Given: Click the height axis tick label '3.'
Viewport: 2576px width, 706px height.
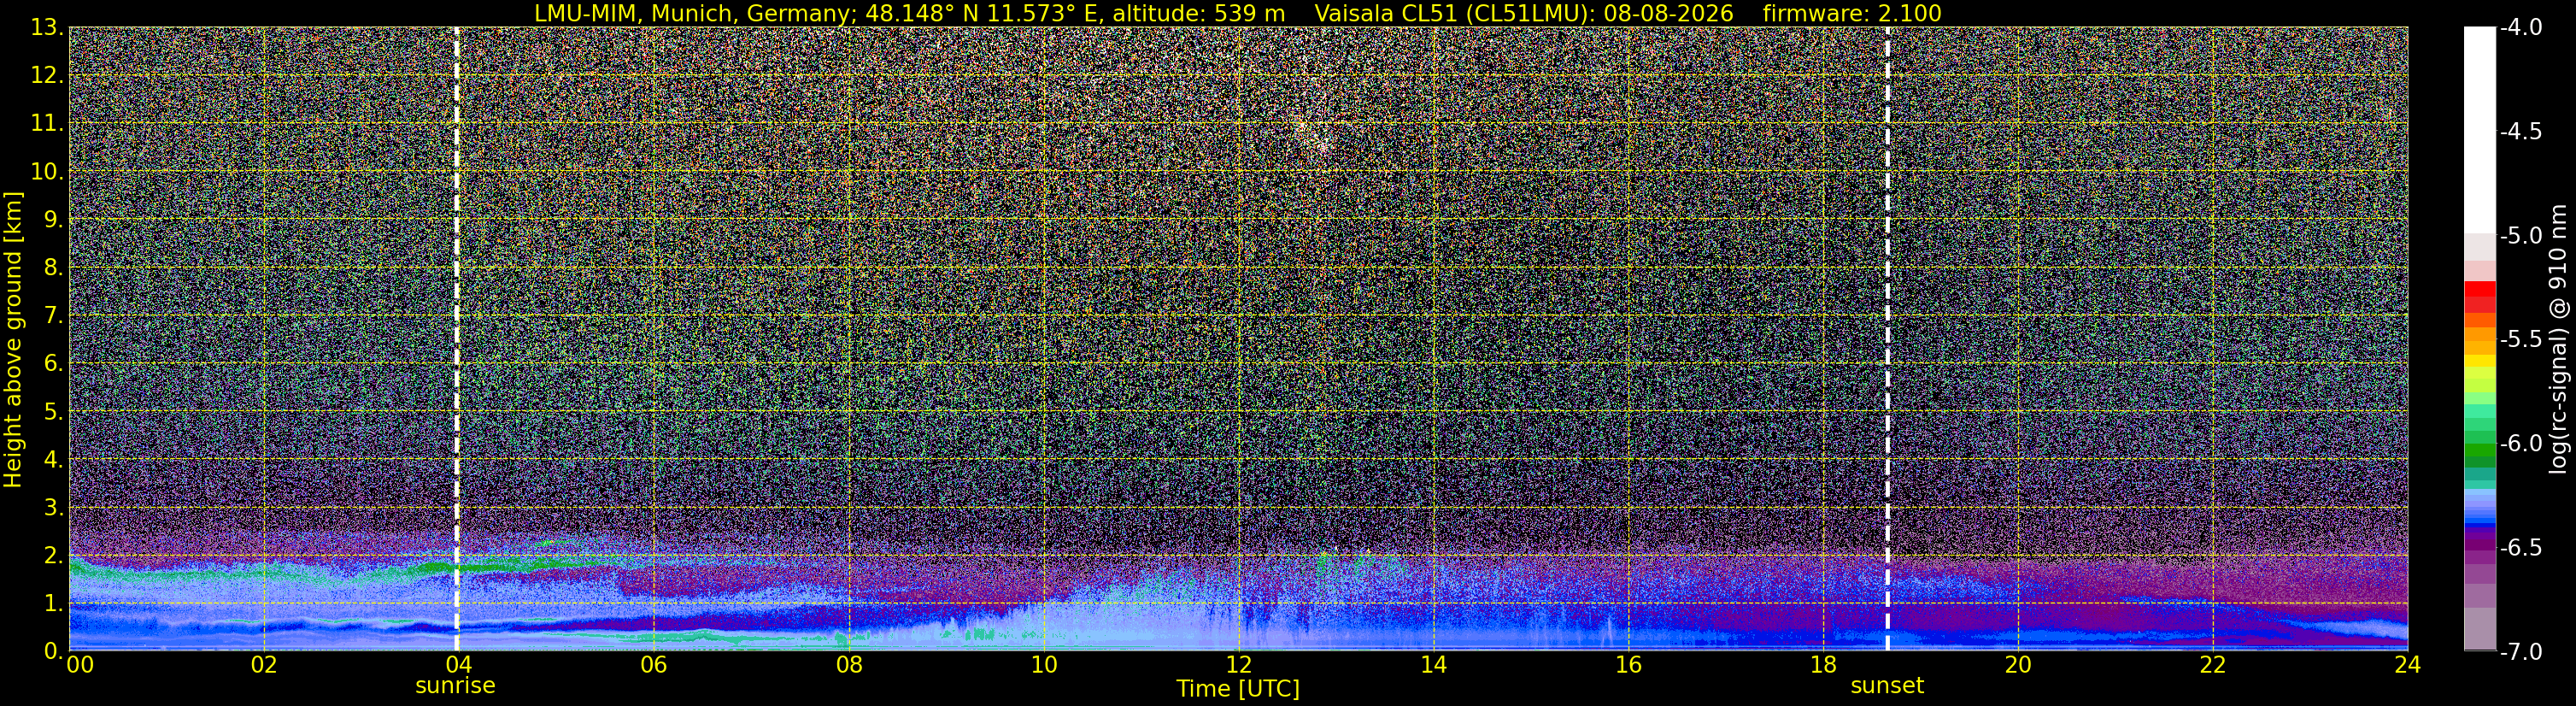Looking at the screenshot, I should coord(54,507).
